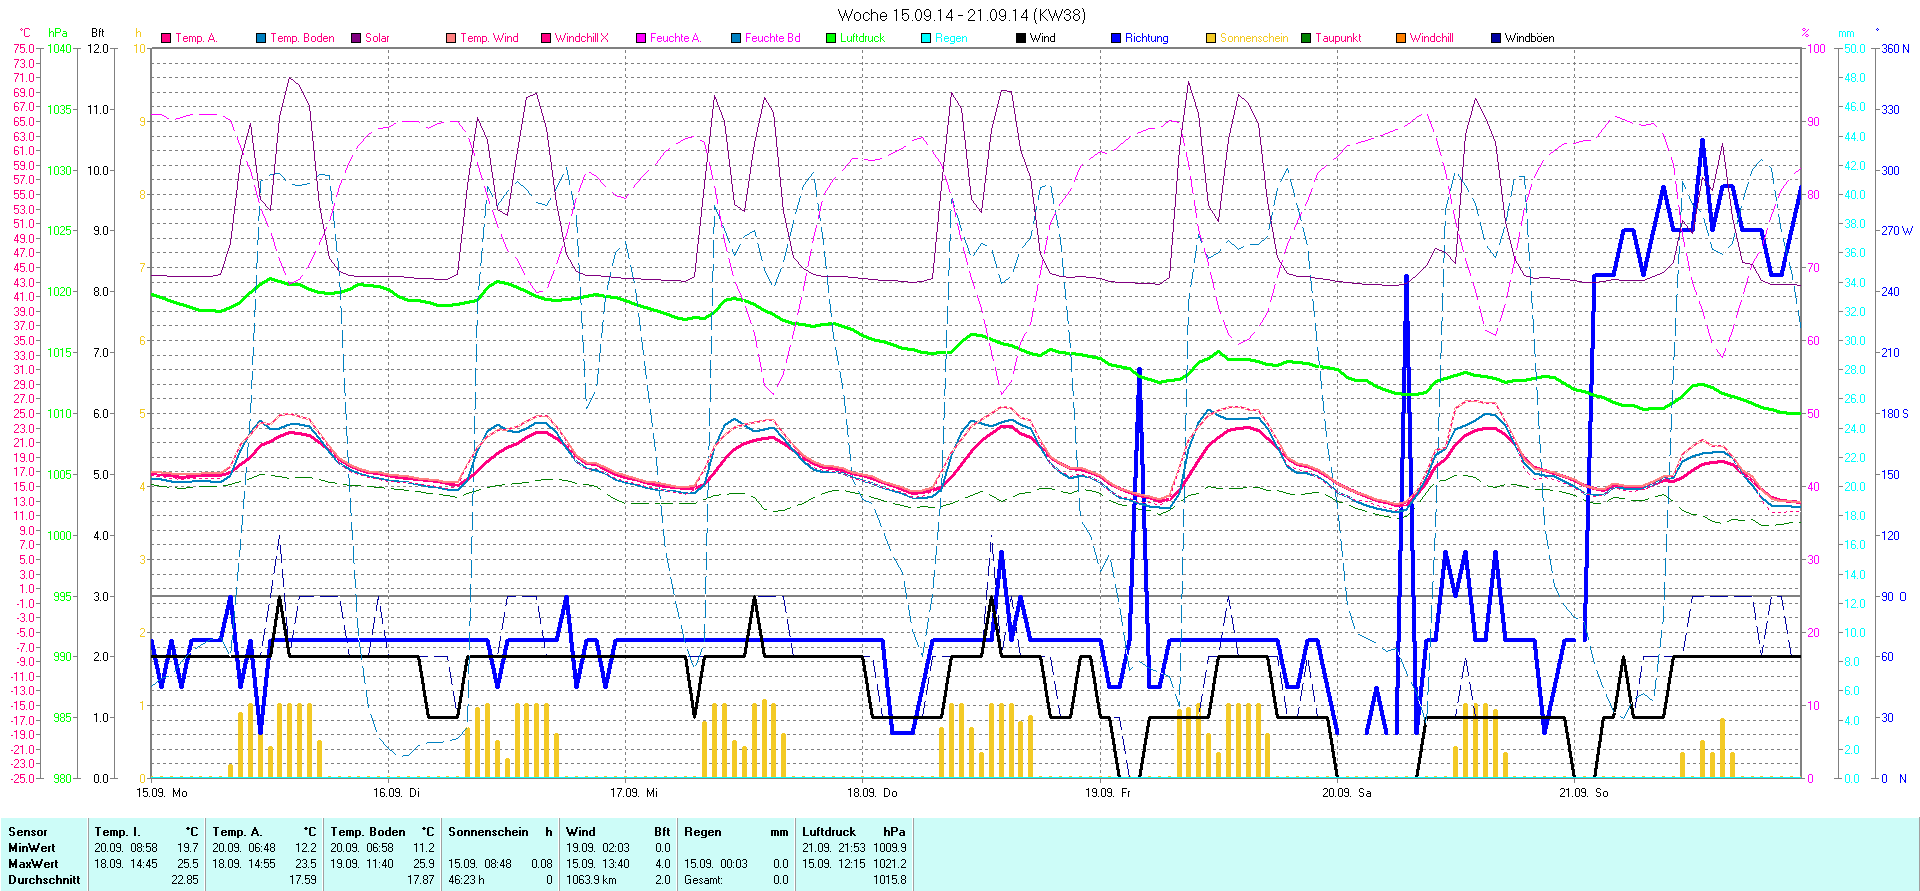Click the 21.09. So date marker
1920x891 pixels.
tap(1584, 792)
